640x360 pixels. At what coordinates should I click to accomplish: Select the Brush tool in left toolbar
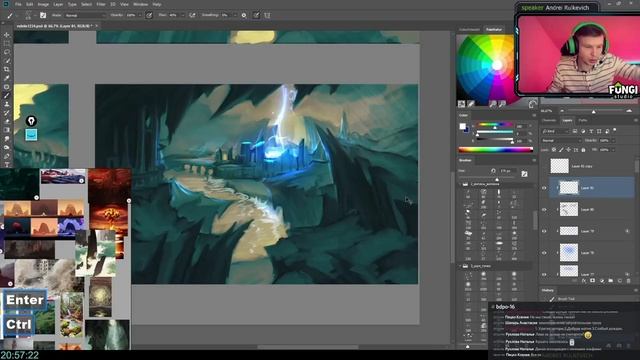7,96
